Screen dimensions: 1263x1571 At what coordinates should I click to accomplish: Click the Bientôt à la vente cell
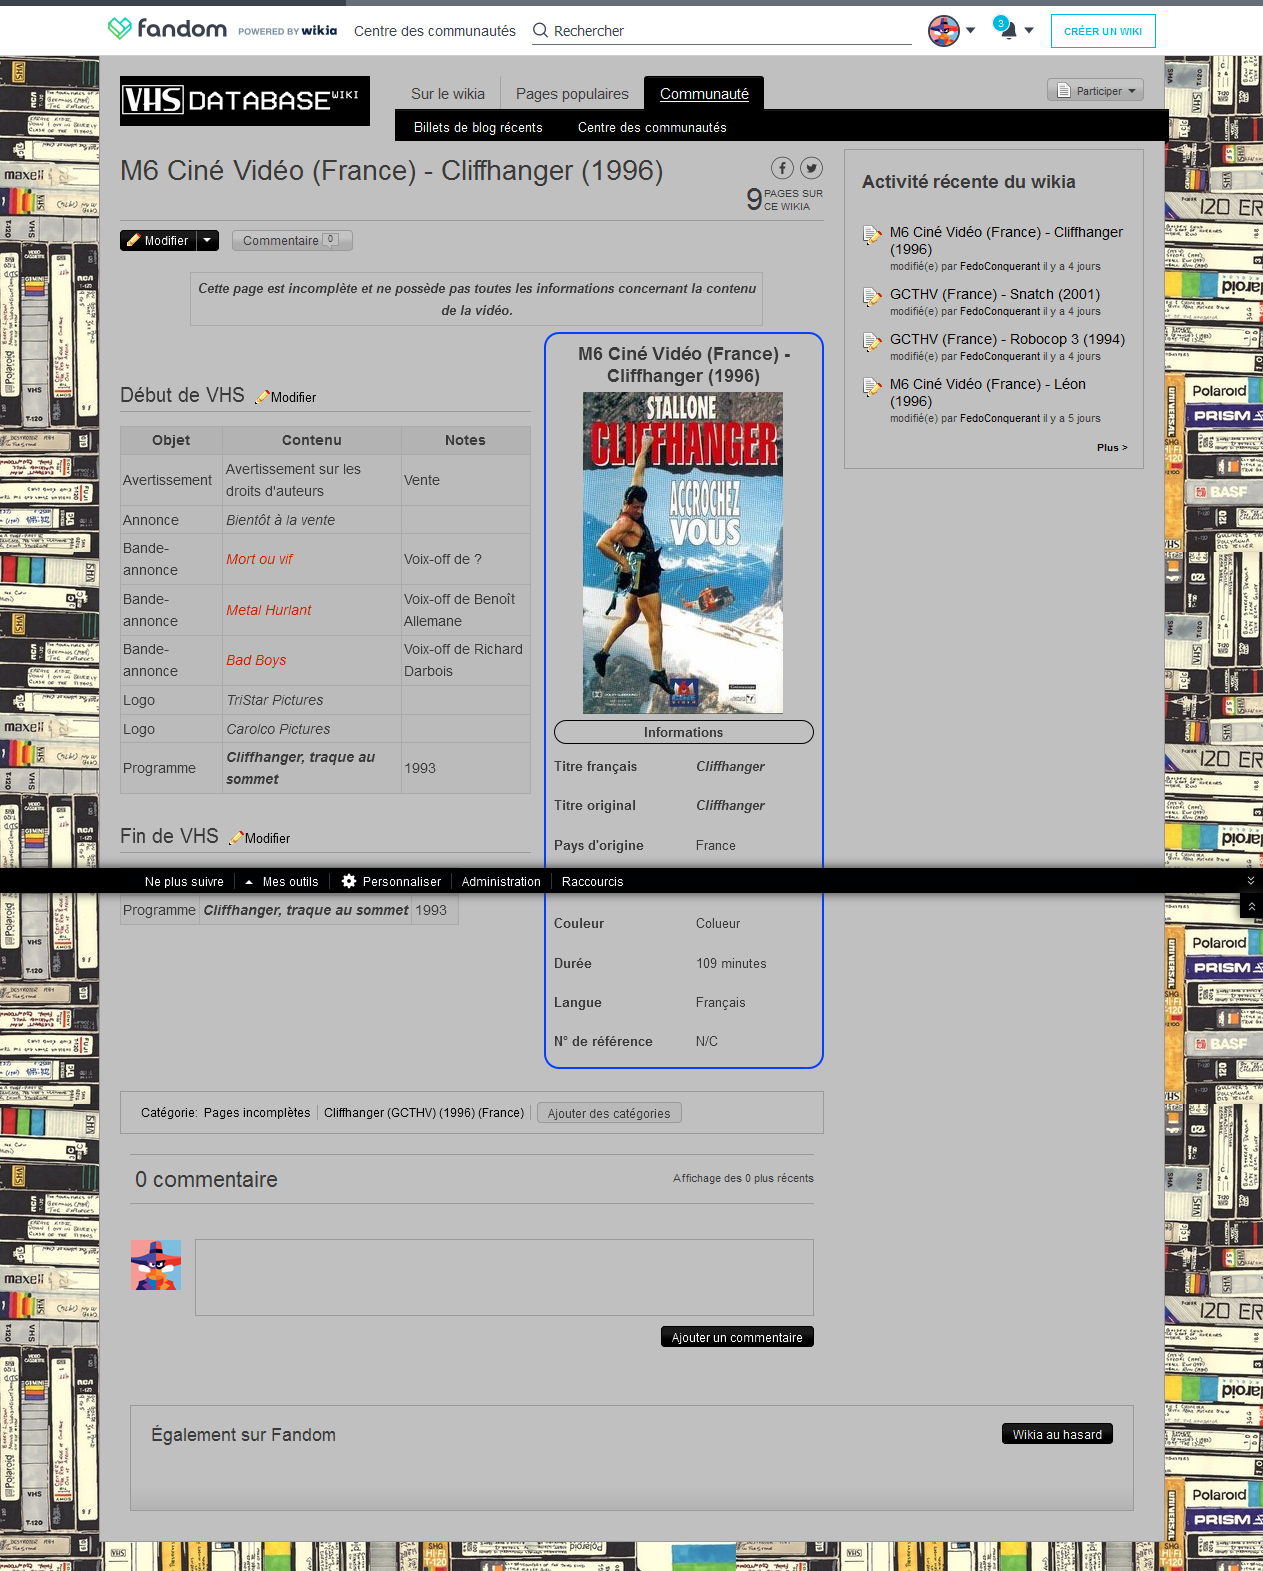(312, 520)
